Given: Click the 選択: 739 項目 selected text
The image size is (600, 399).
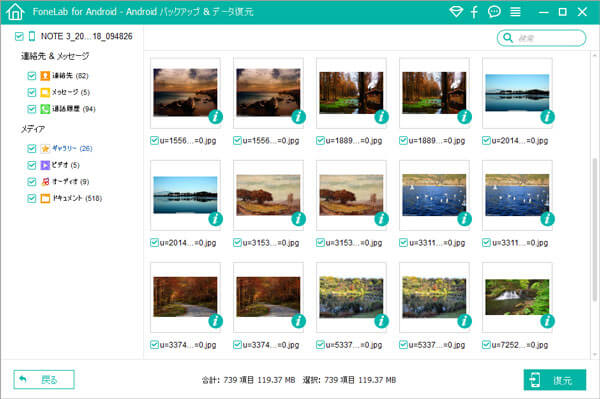Looking at the screenshot, I should (349, 380).
